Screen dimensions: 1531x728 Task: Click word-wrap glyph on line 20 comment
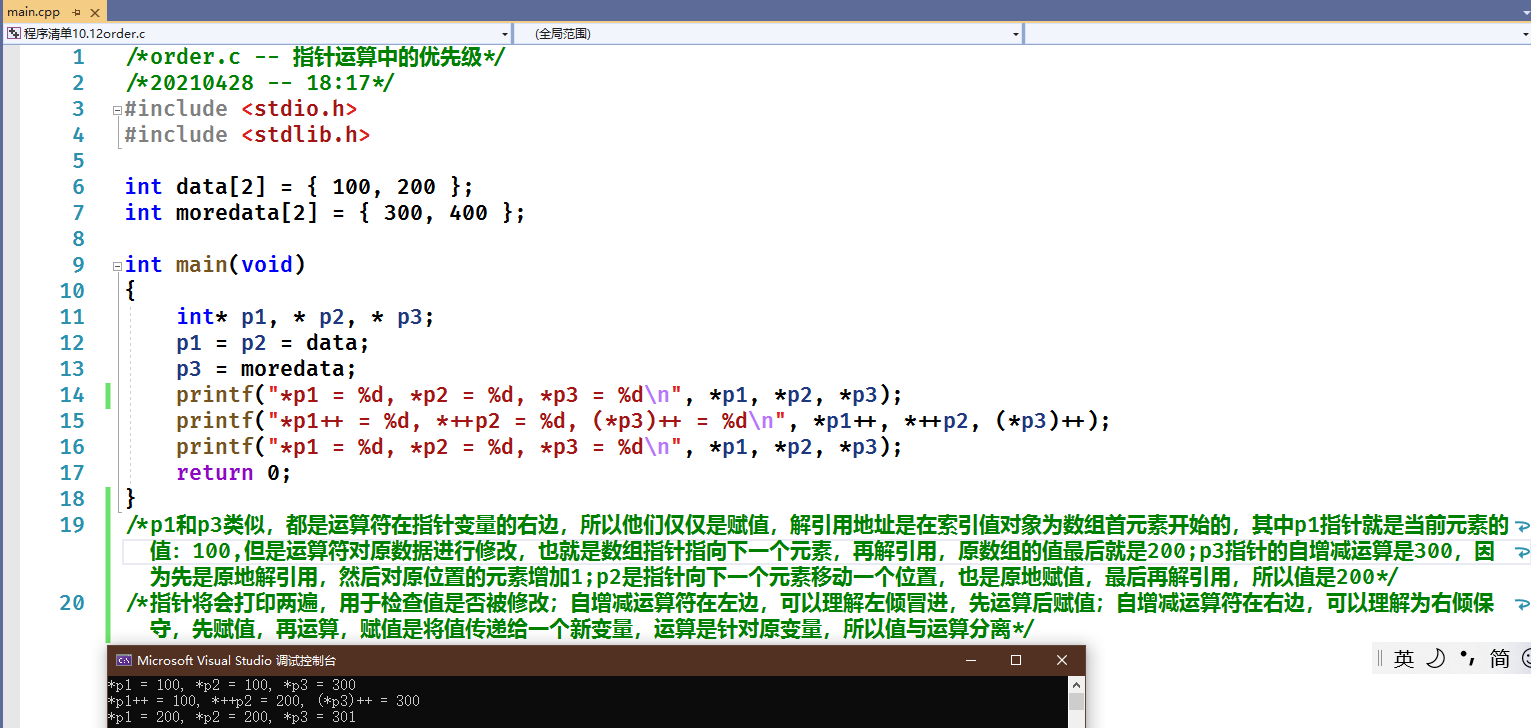[x=1522, y=603]
